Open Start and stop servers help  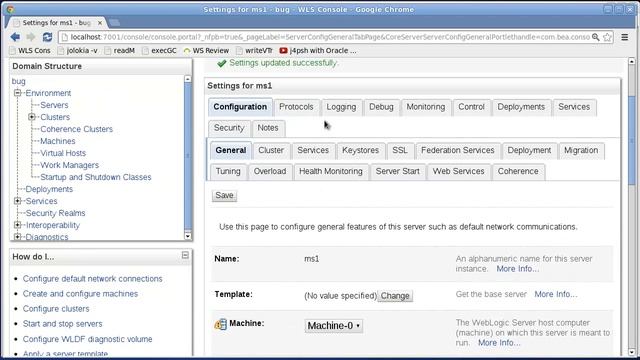click(62, 324)
